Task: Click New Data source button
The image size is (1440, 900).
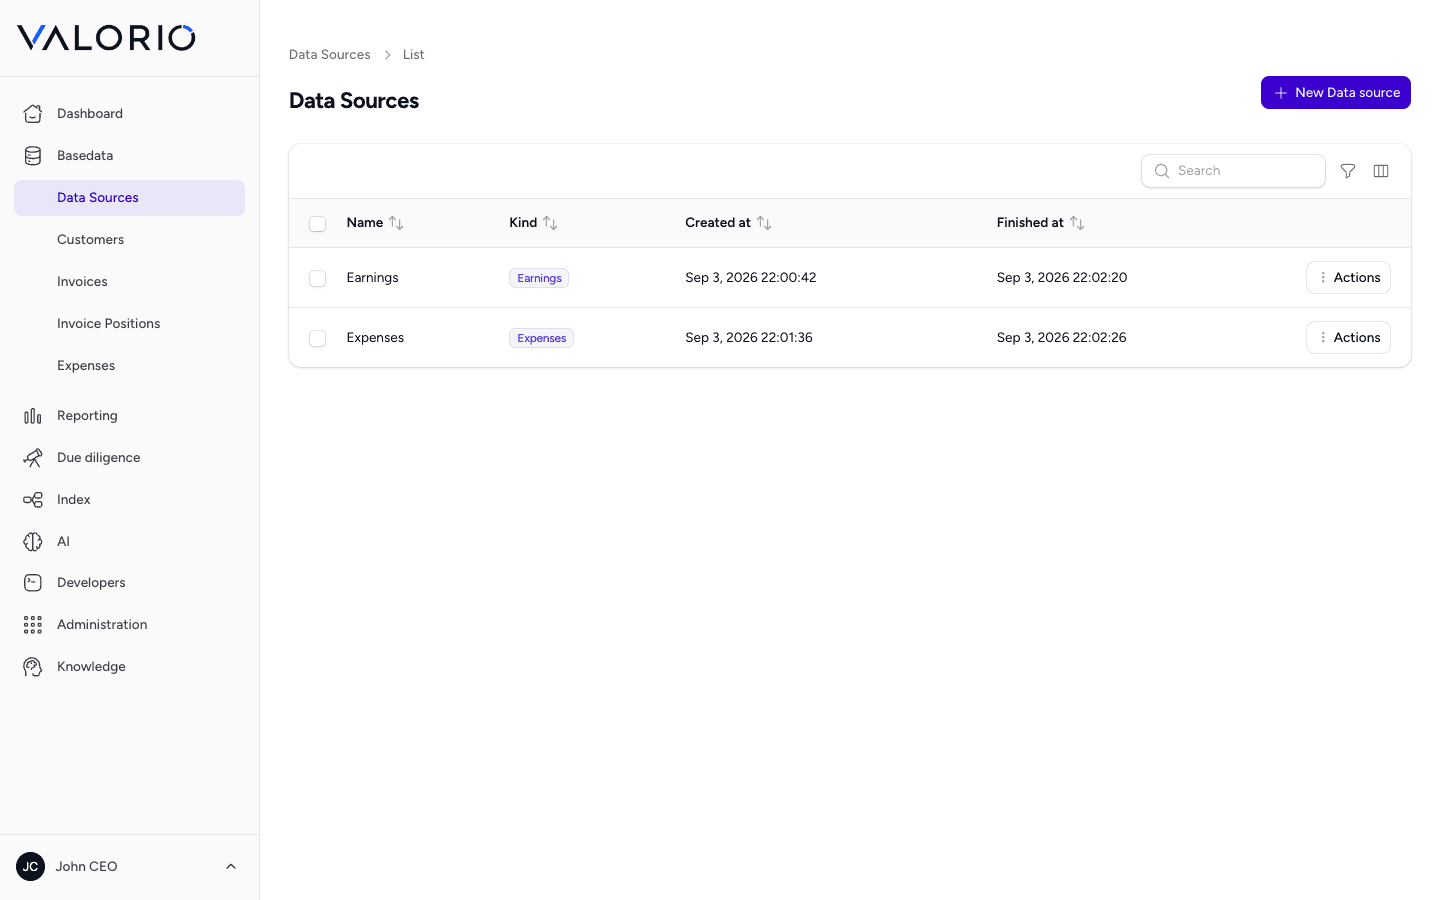Action: (1336, 93)
